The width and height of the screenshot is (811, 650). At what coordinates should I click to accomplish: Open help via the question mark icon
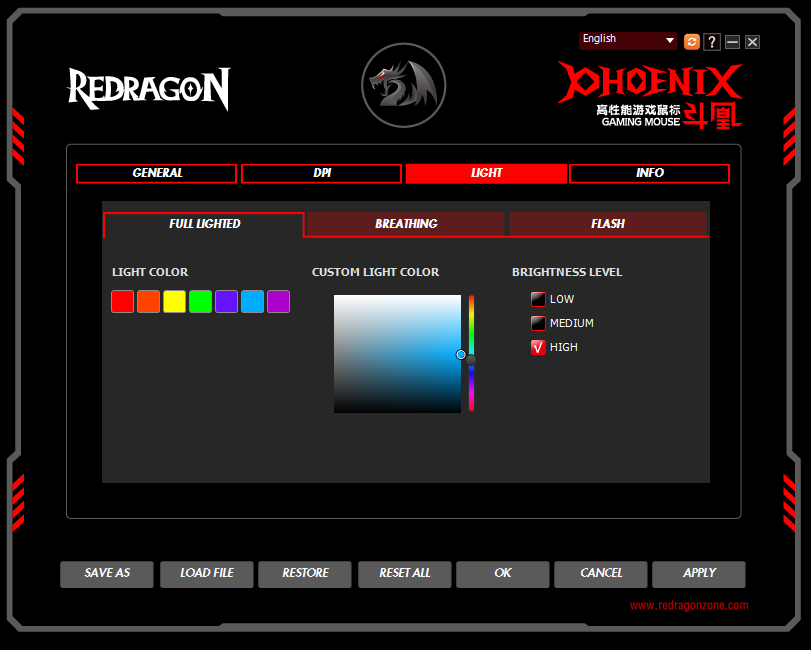(x=712, y=42)
